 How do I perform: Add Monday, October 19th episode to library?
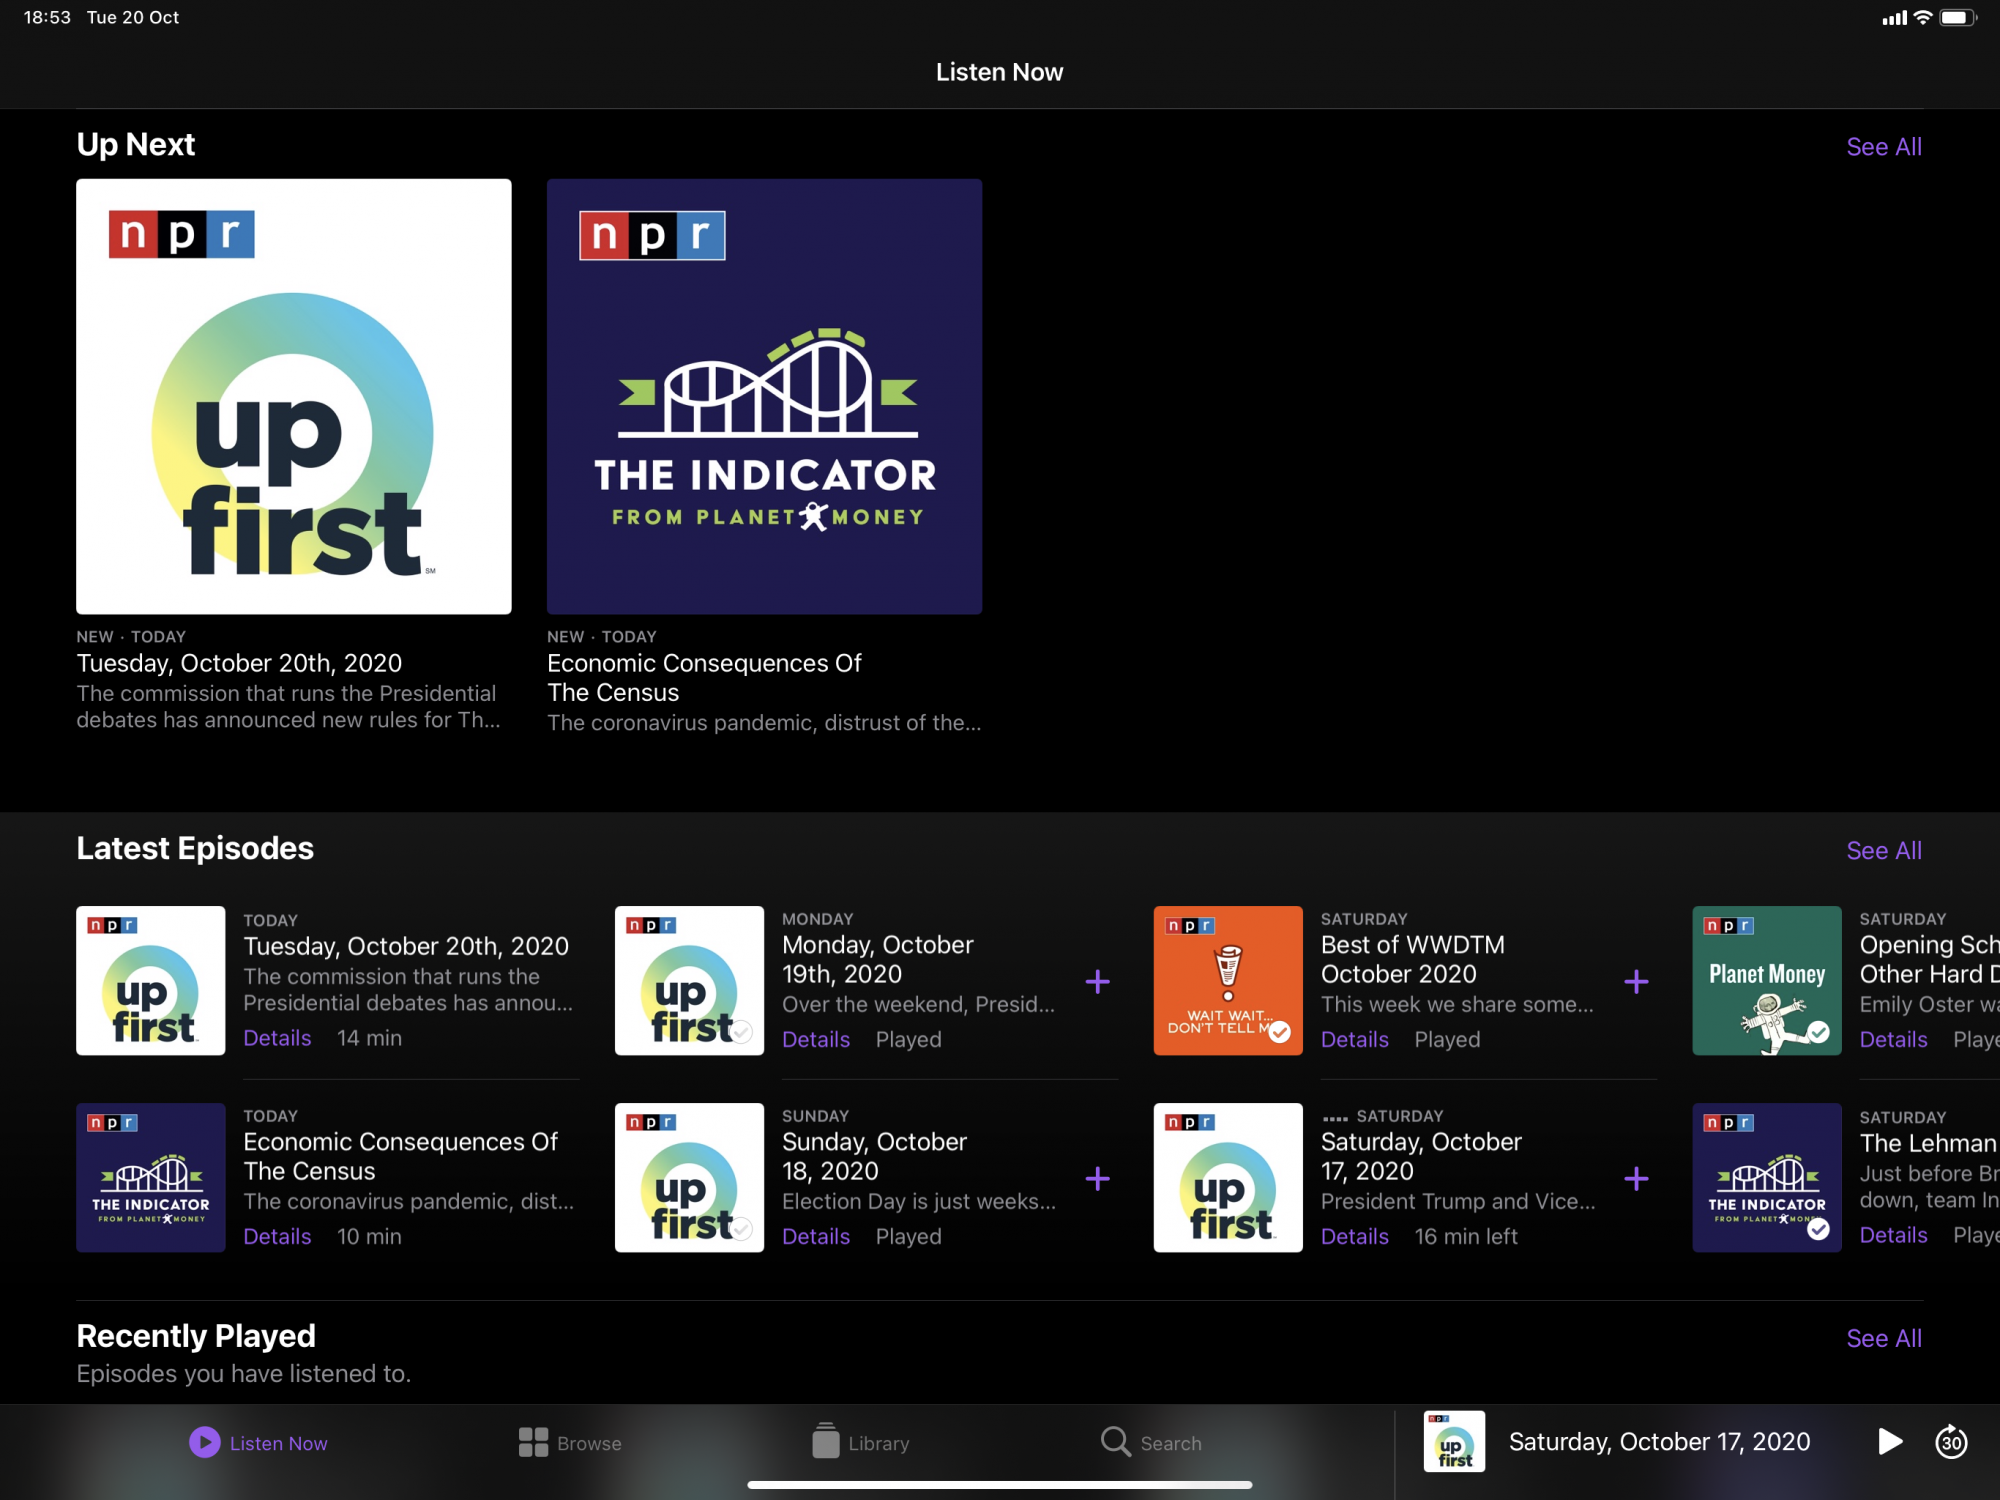coord(1098,982)
